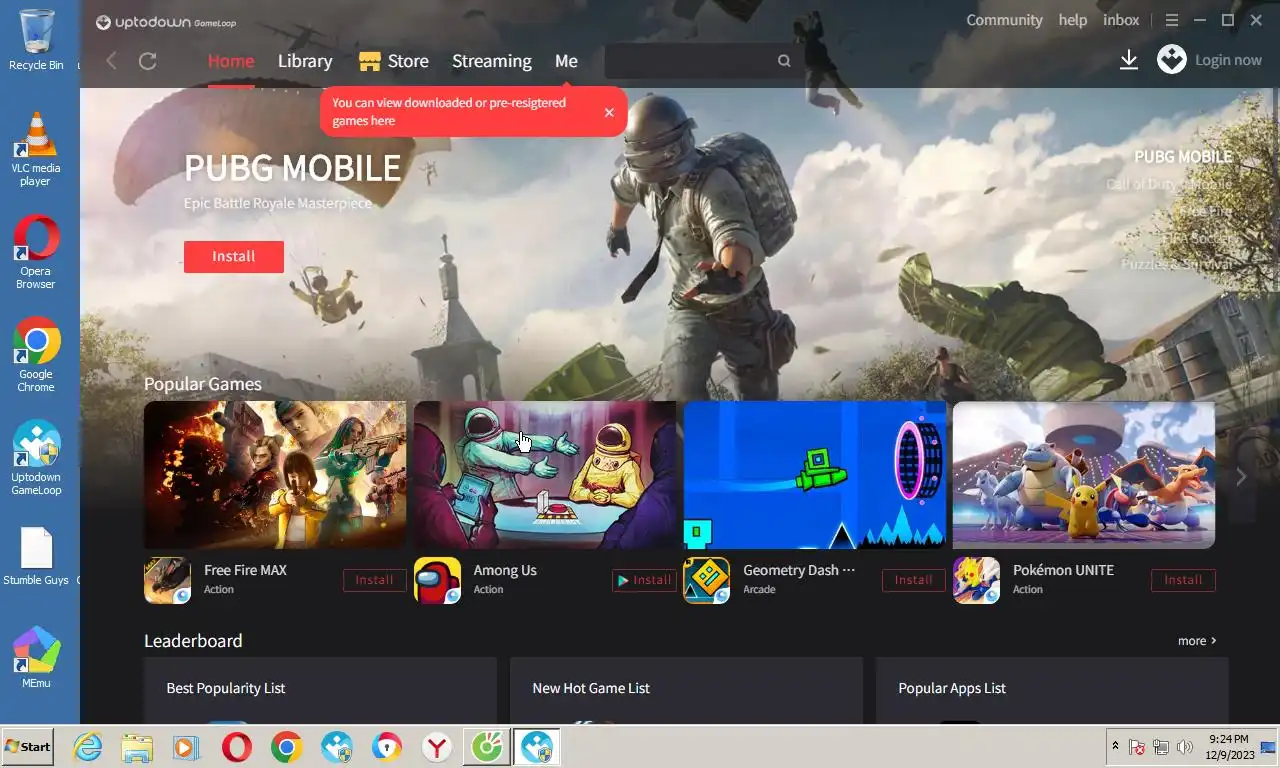The height and width of the screenshot is (768, 1280).
Task: Install PUBG MOBILE from banner
Action: click(x=234, y=257)
